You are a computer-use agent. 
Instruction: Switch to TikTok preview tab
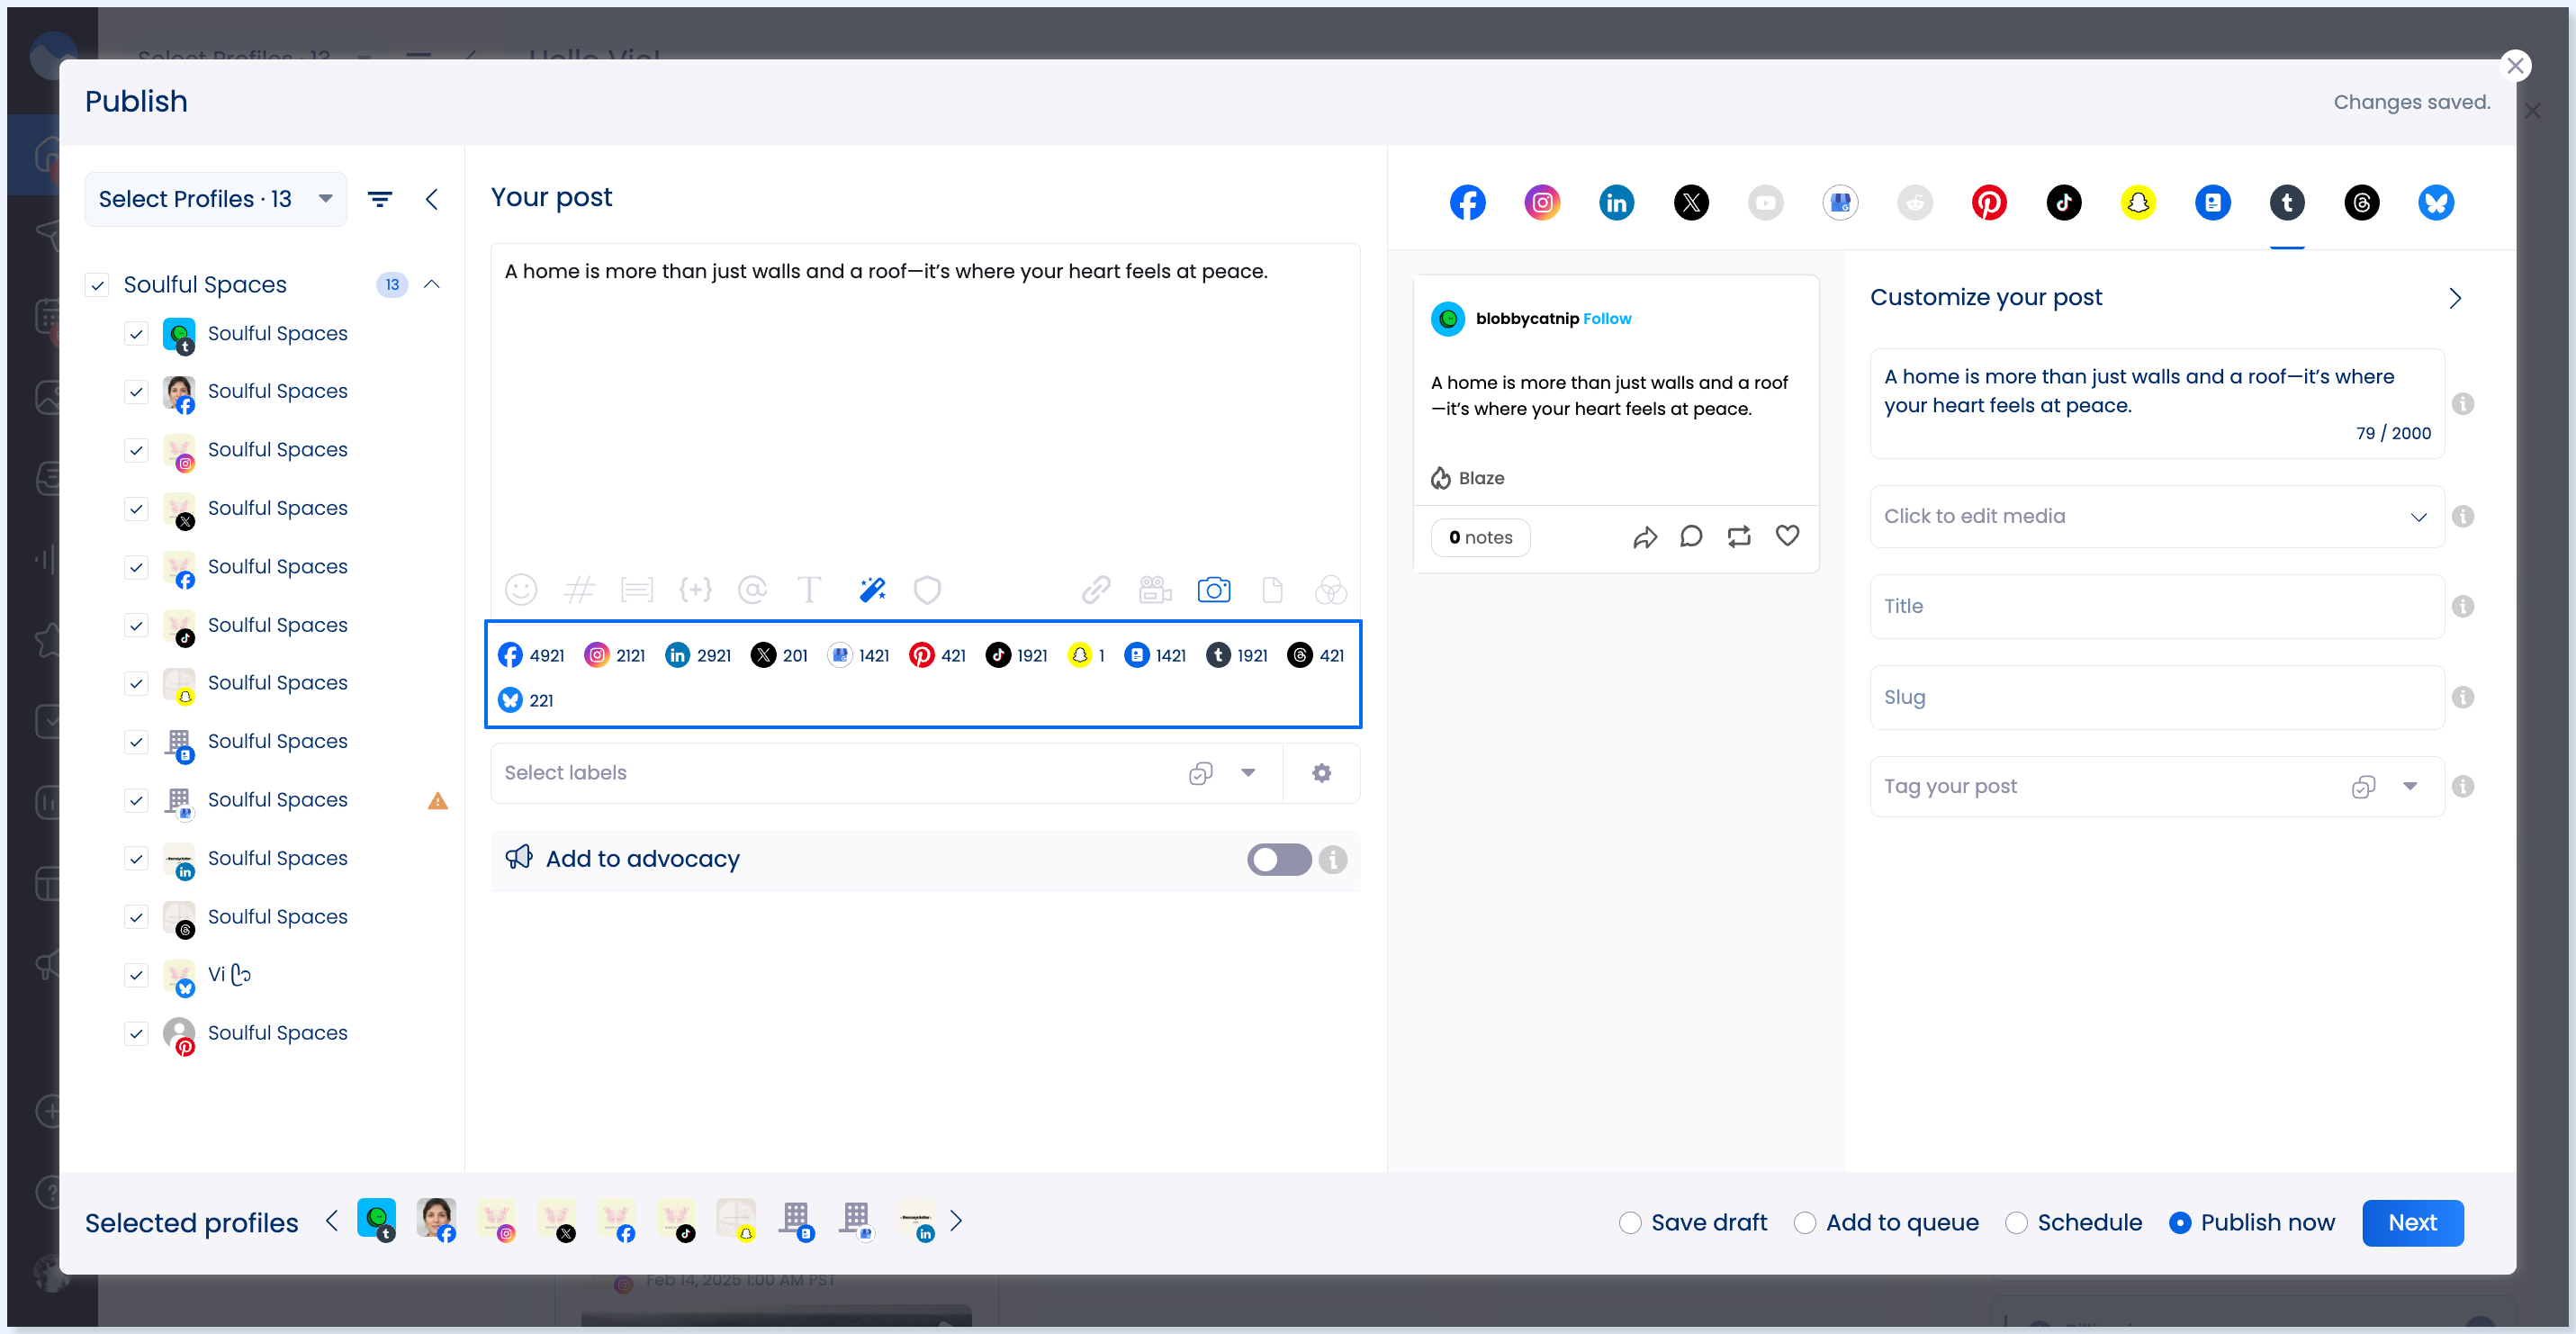(x=2064, y=202)
